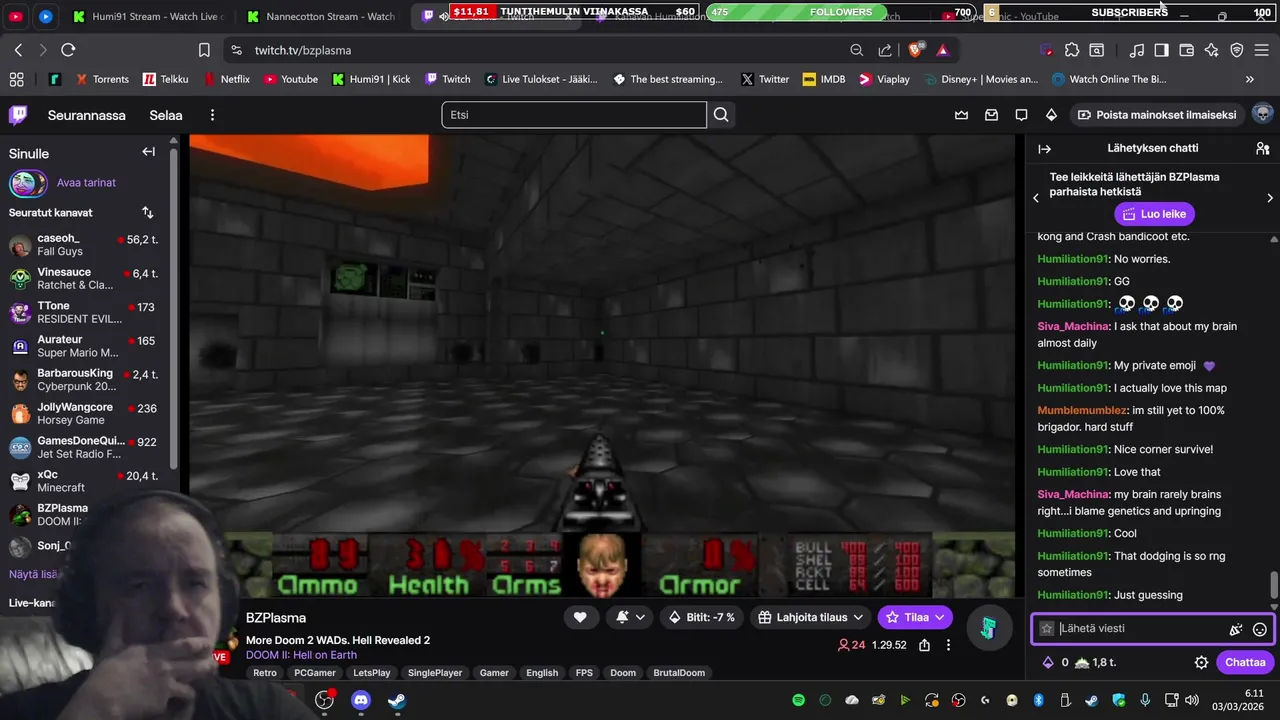Image resolution: width=1280 pixels, height=720 pixels.
Task: Open user avatar menu in Twitch header
Action: [x=1262, y=114]
